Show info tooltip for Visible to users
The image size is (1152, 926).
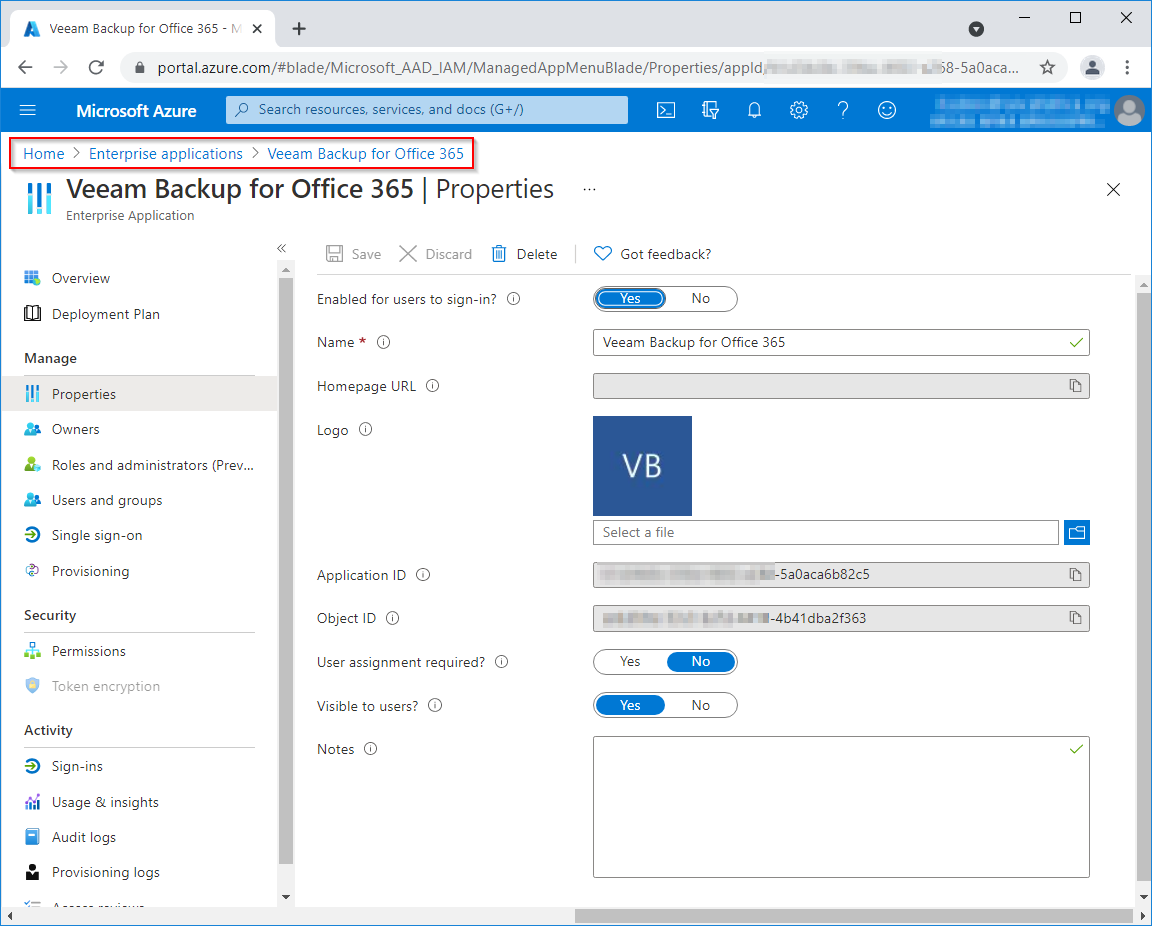[x=435, y=706]
